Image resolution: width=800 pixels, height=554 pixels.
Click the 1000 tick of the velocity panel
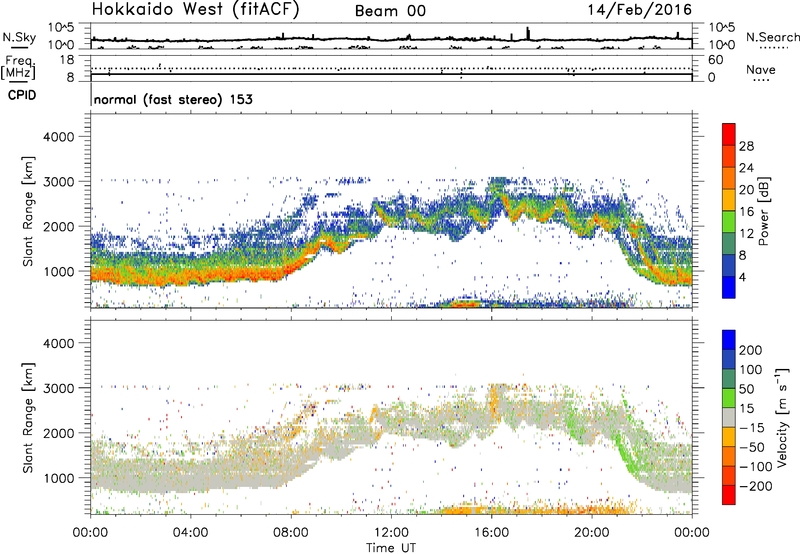click(58, 478)
